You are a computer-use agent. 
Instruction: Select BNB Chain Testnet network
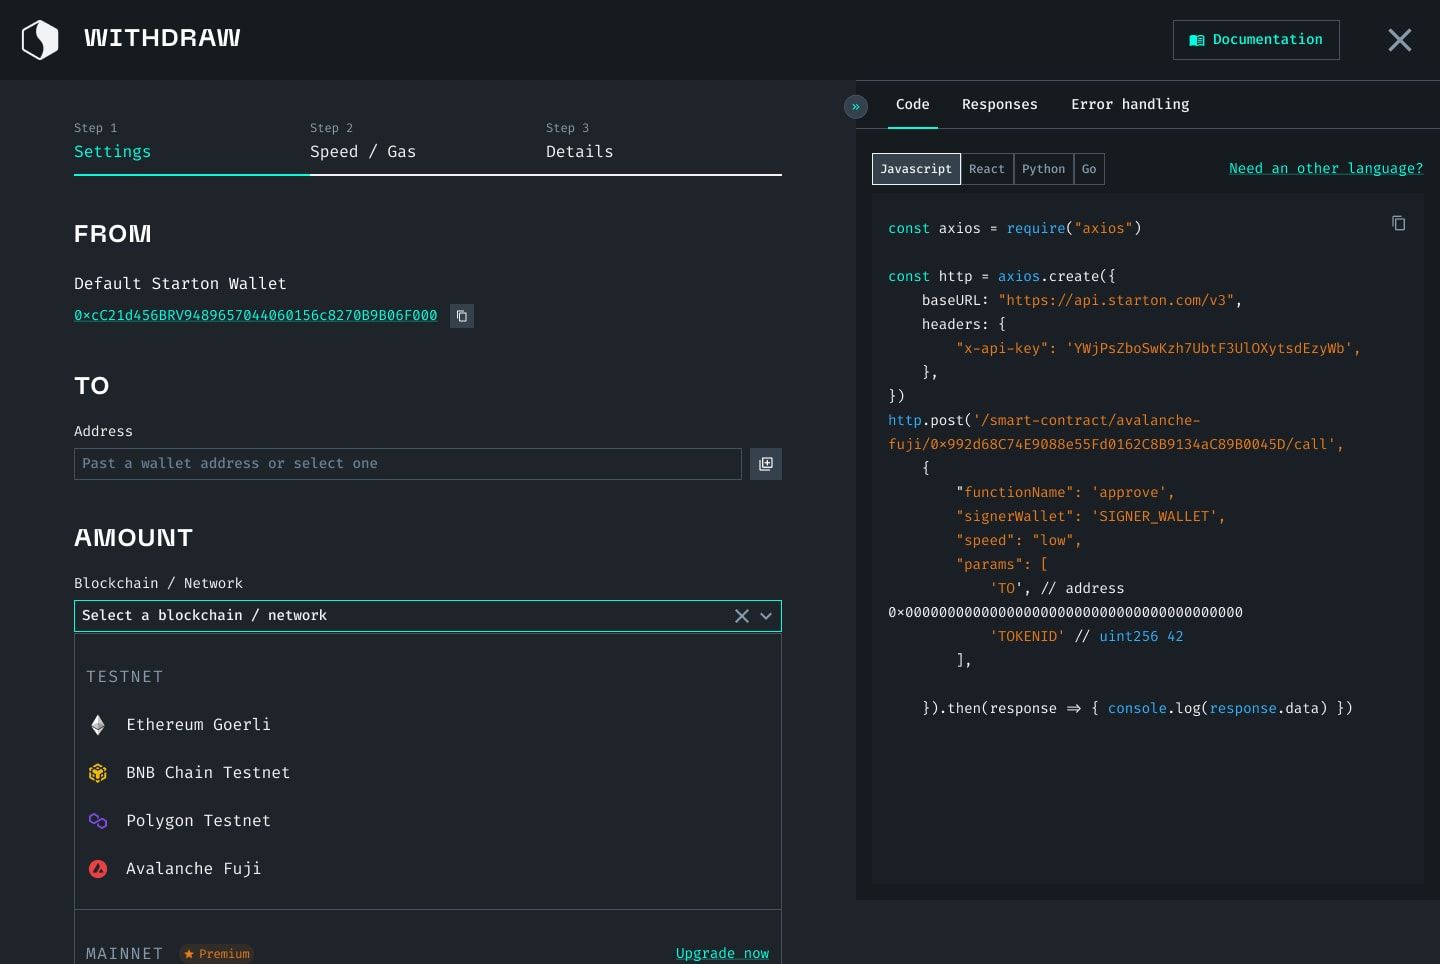point(428,773)
